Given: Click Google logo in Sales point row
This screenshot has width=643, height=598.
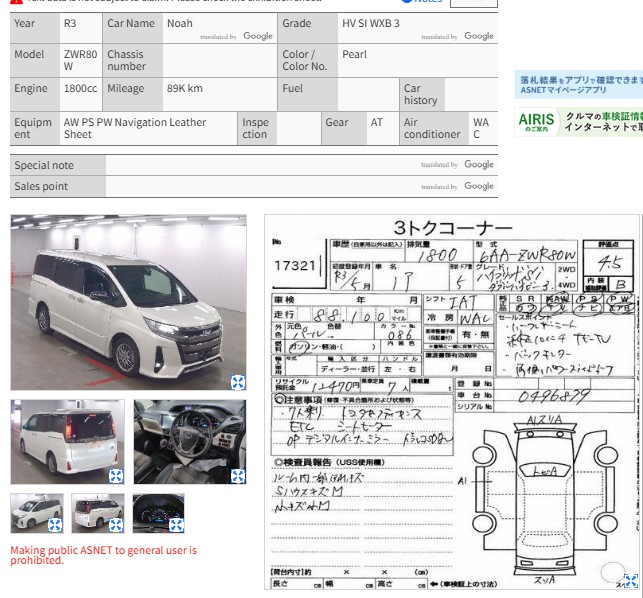Looking at the screenshot, I should [479, 186].
